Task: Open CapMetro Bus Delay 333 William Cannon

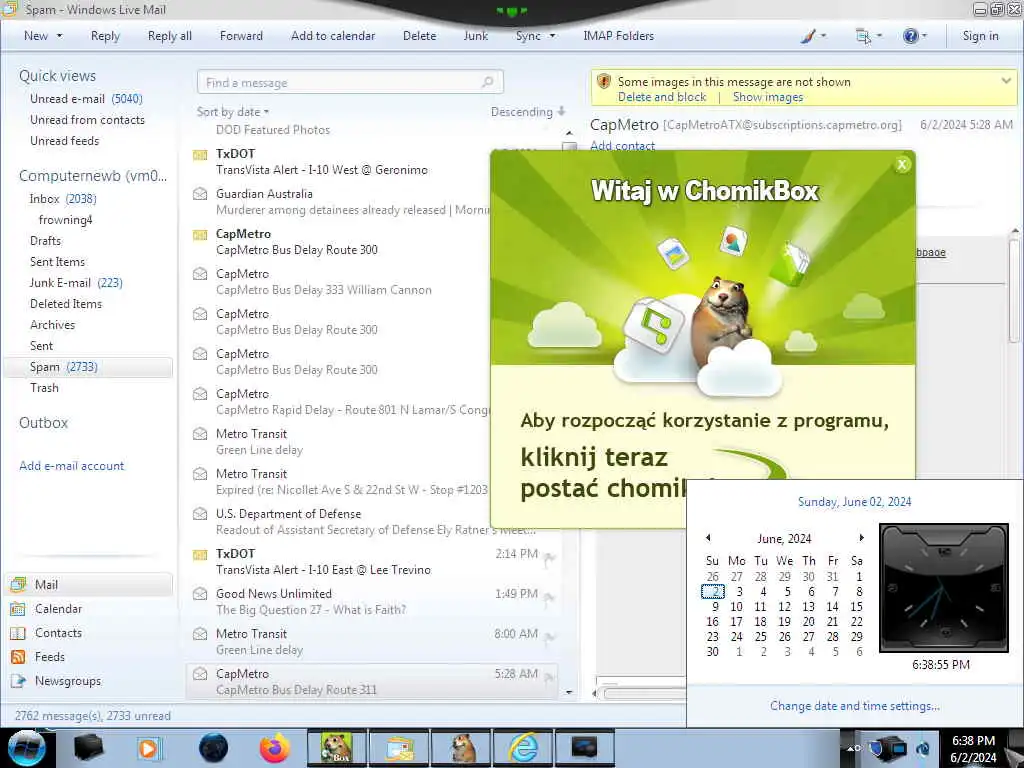Action: tap(340, 281)
